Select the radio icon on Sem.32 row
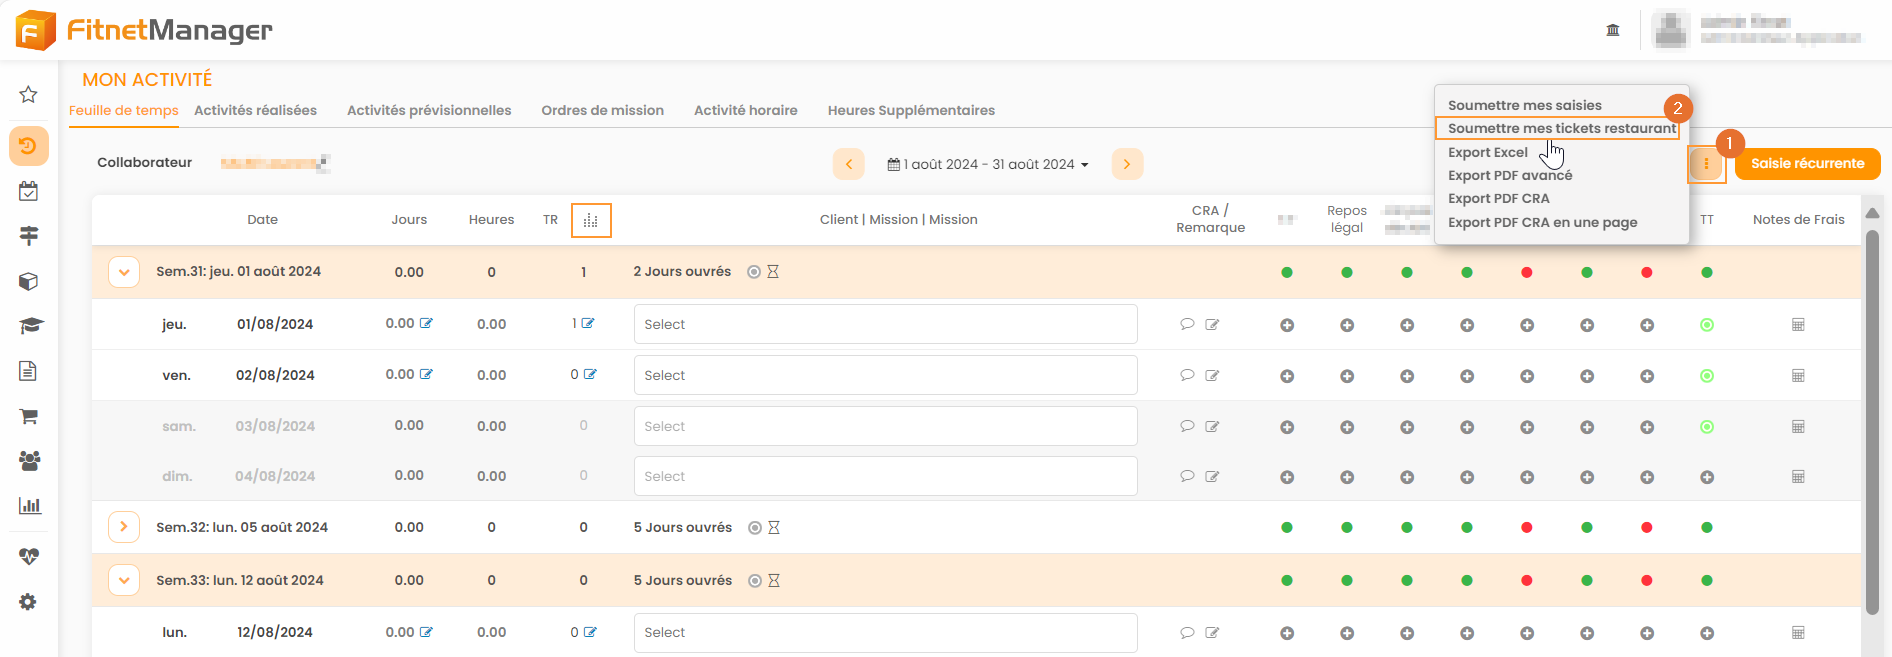Viewport: 1892px width, 657px height. 755,528
